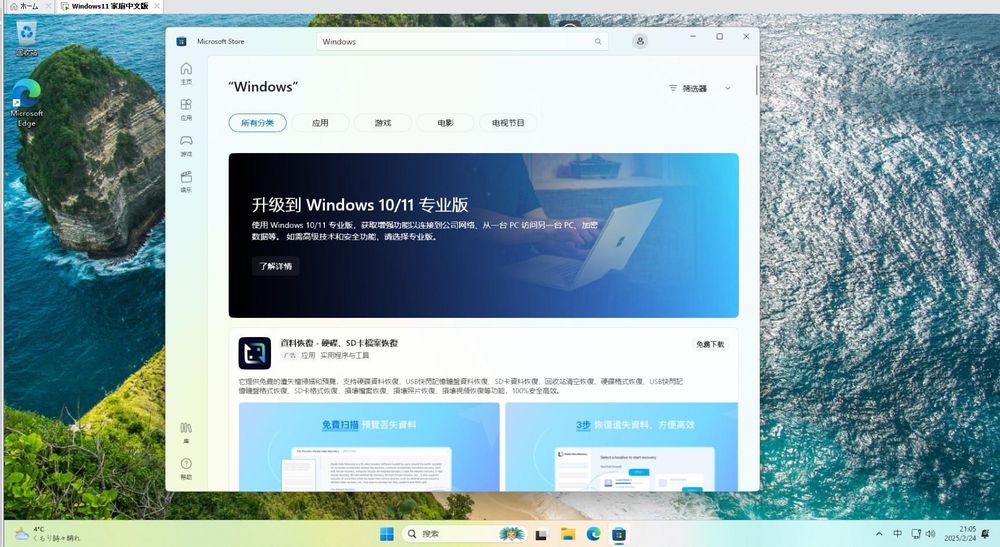Close the Windows11 家庭中文版 tab
Image resolution: width=1000 pixels, height=547 pixels.
click(x=157, y=6)
